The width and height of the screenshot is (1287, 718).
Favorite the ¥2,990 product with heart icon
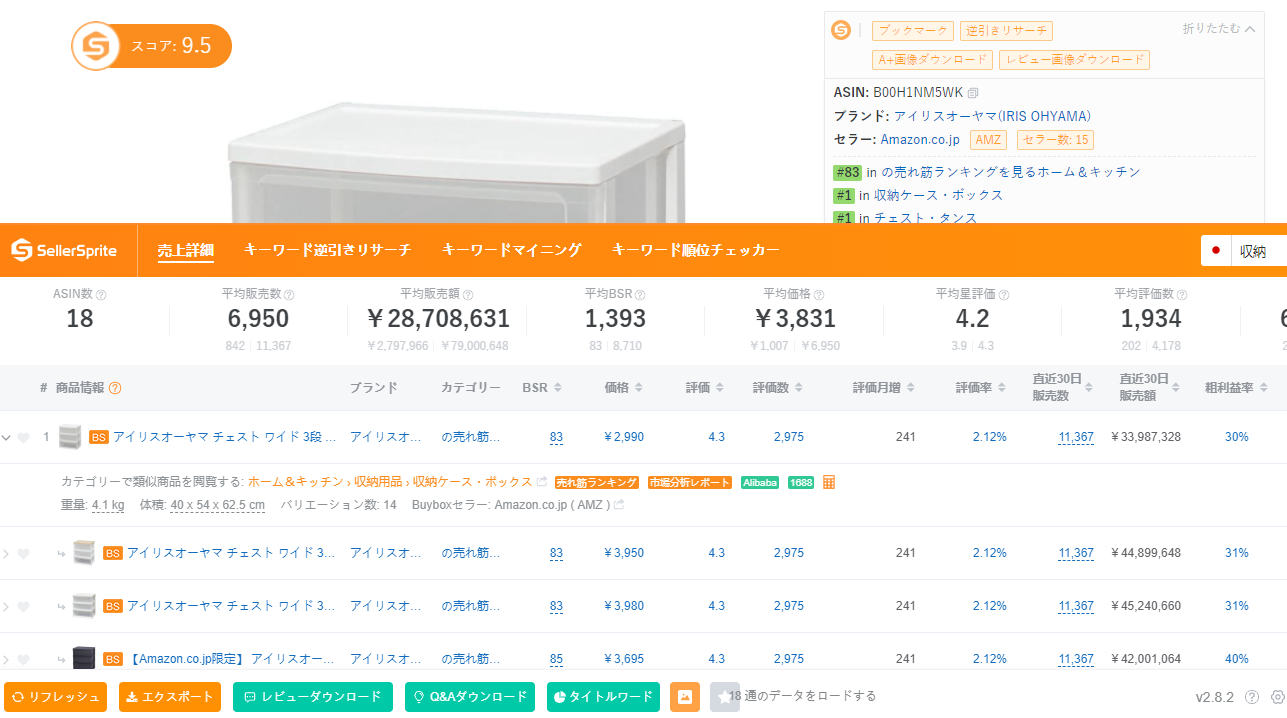click(23, 437)
